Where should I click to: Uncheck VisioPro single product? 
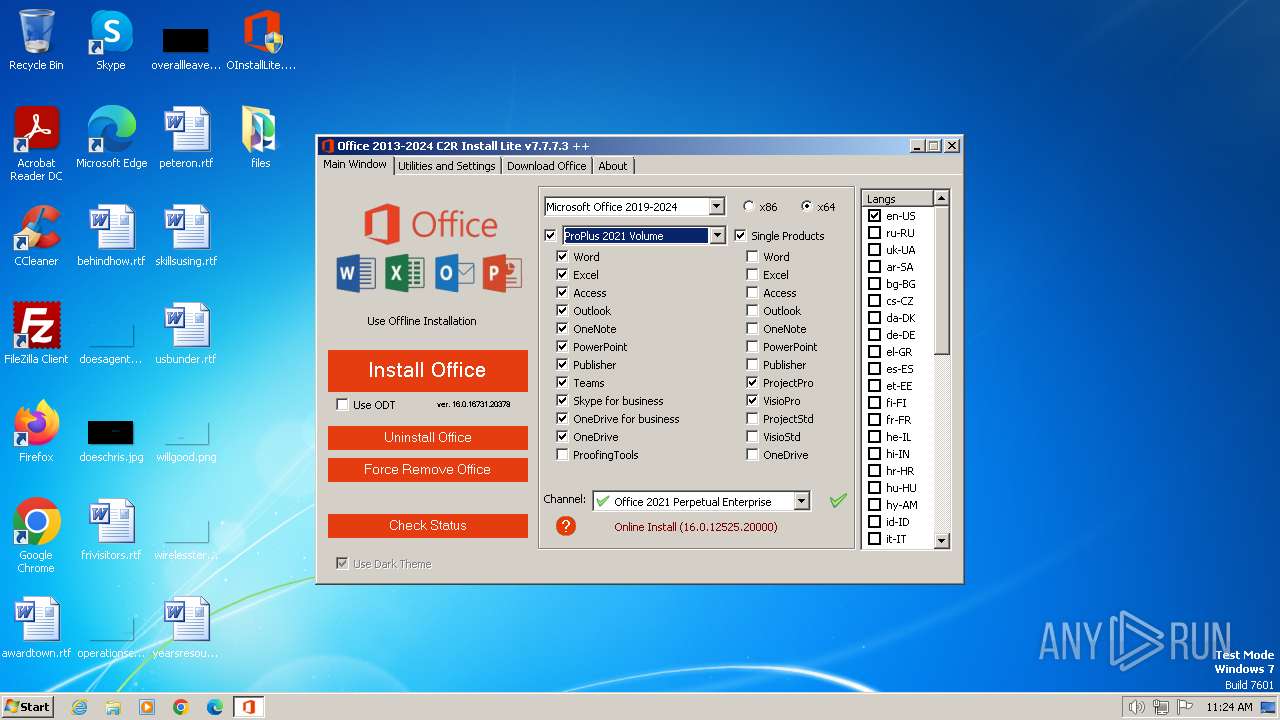[752, 401]
